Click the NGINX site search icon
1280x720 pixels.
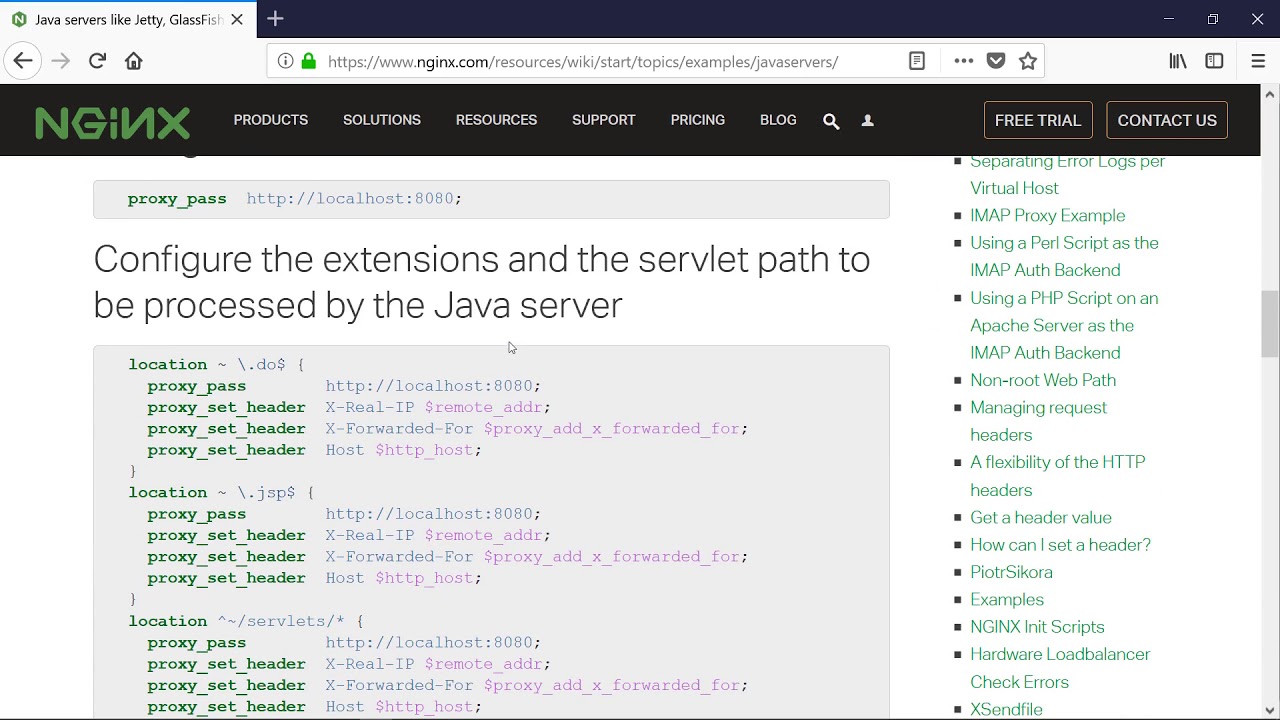(831, 121)
